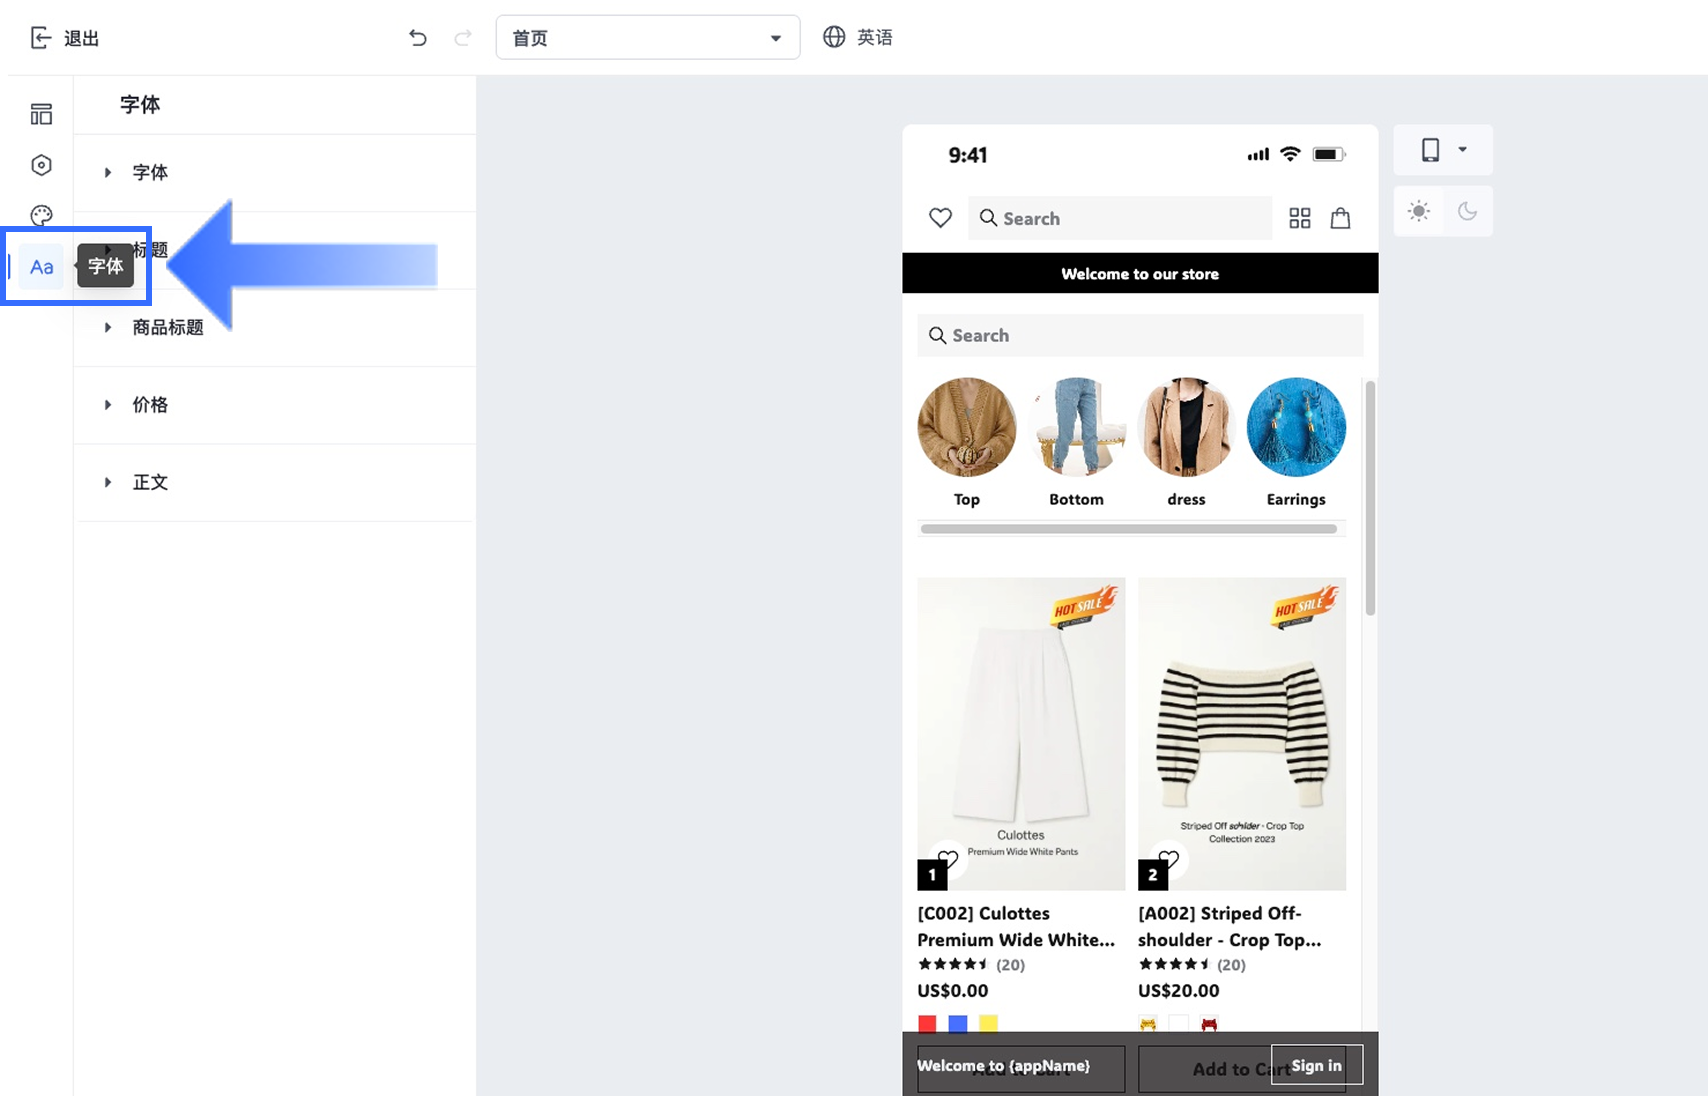Screen dimensions: 1708x1096
Task: Select the Aa fonts sidebar icon
Action: (41, 267)
